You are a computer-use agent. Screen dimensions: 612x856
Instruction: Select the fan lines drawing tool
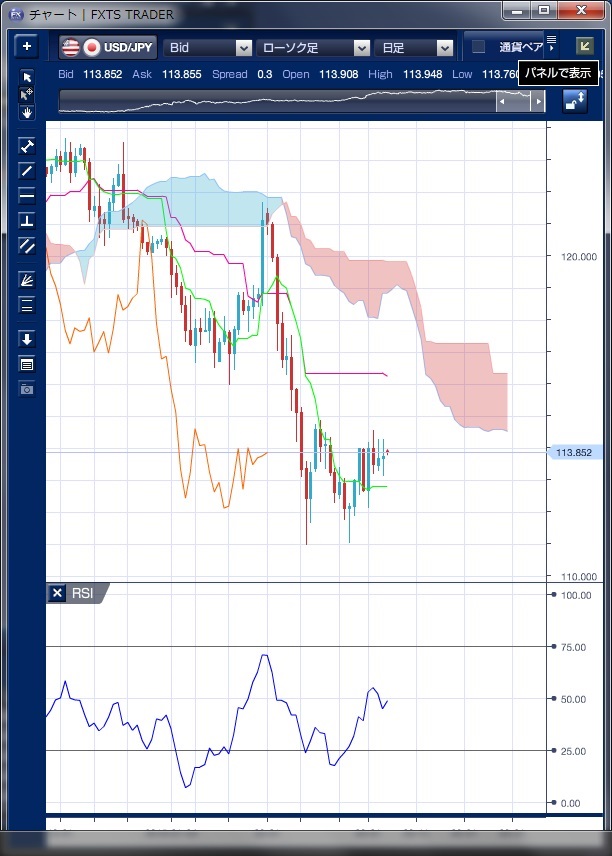click(27, 280)
